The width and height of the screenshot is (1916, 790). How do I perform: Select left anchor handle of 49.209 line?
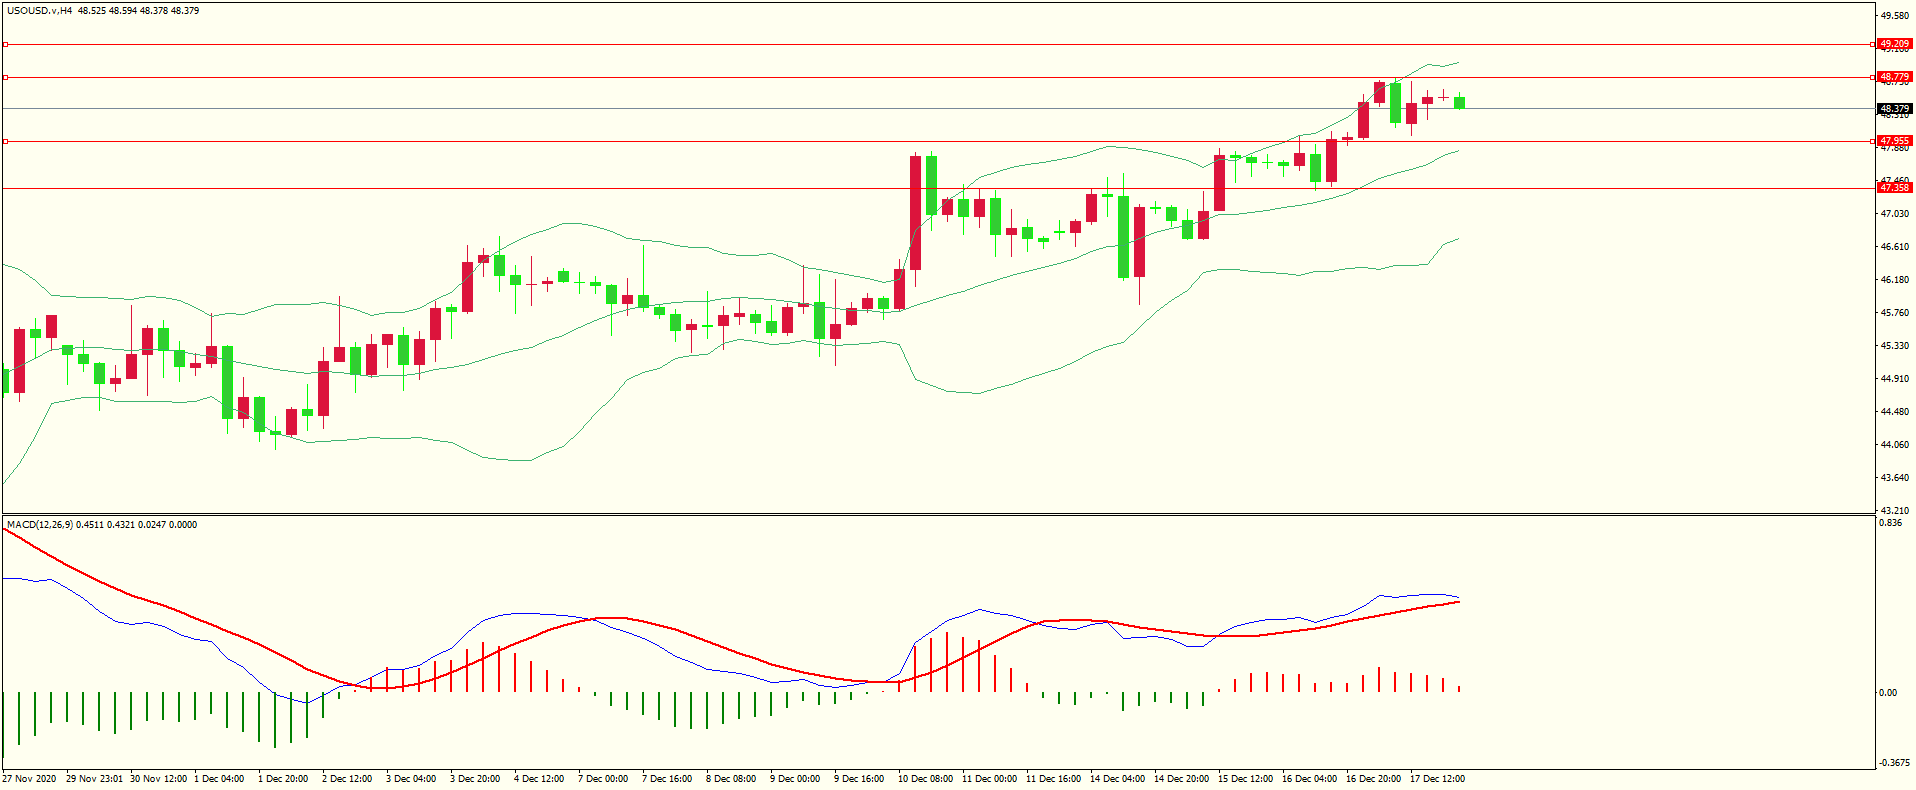point(5,44)
